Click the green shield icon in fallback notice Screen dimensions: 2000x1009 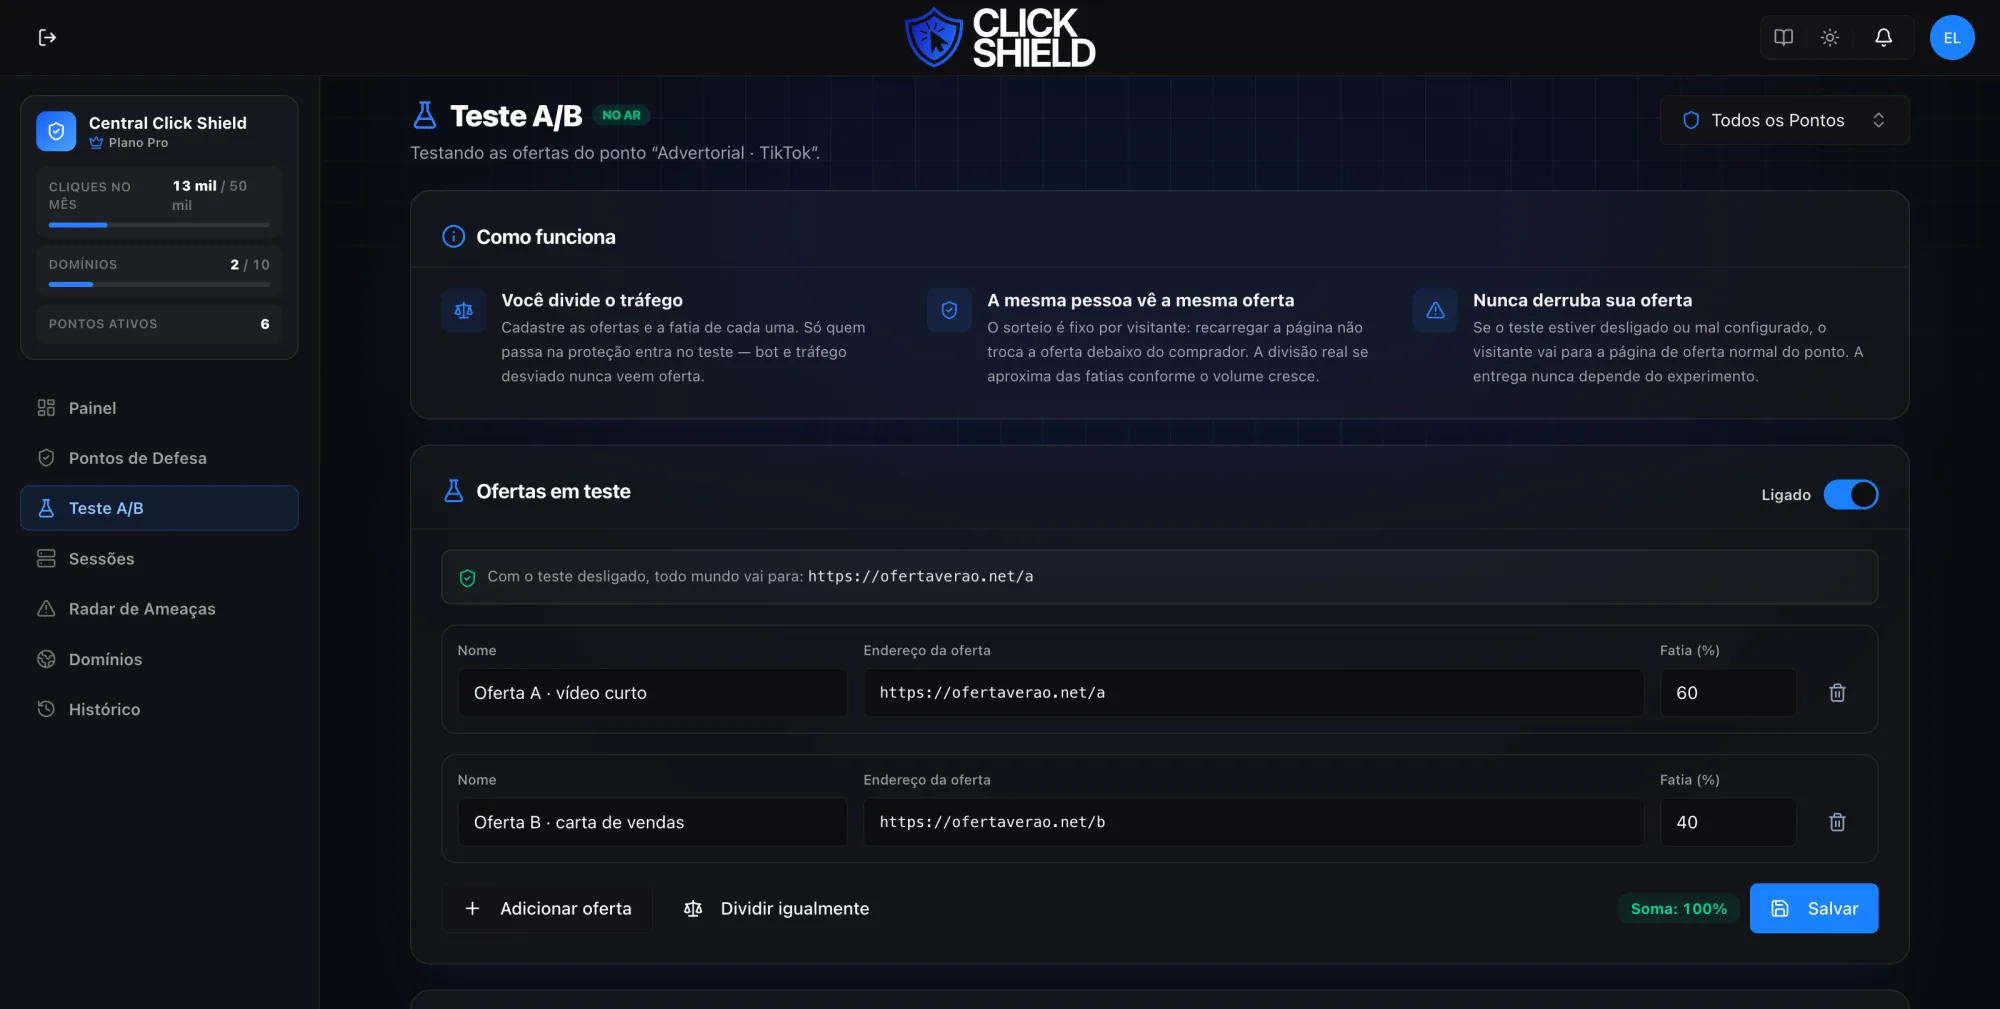coord(467,577)
